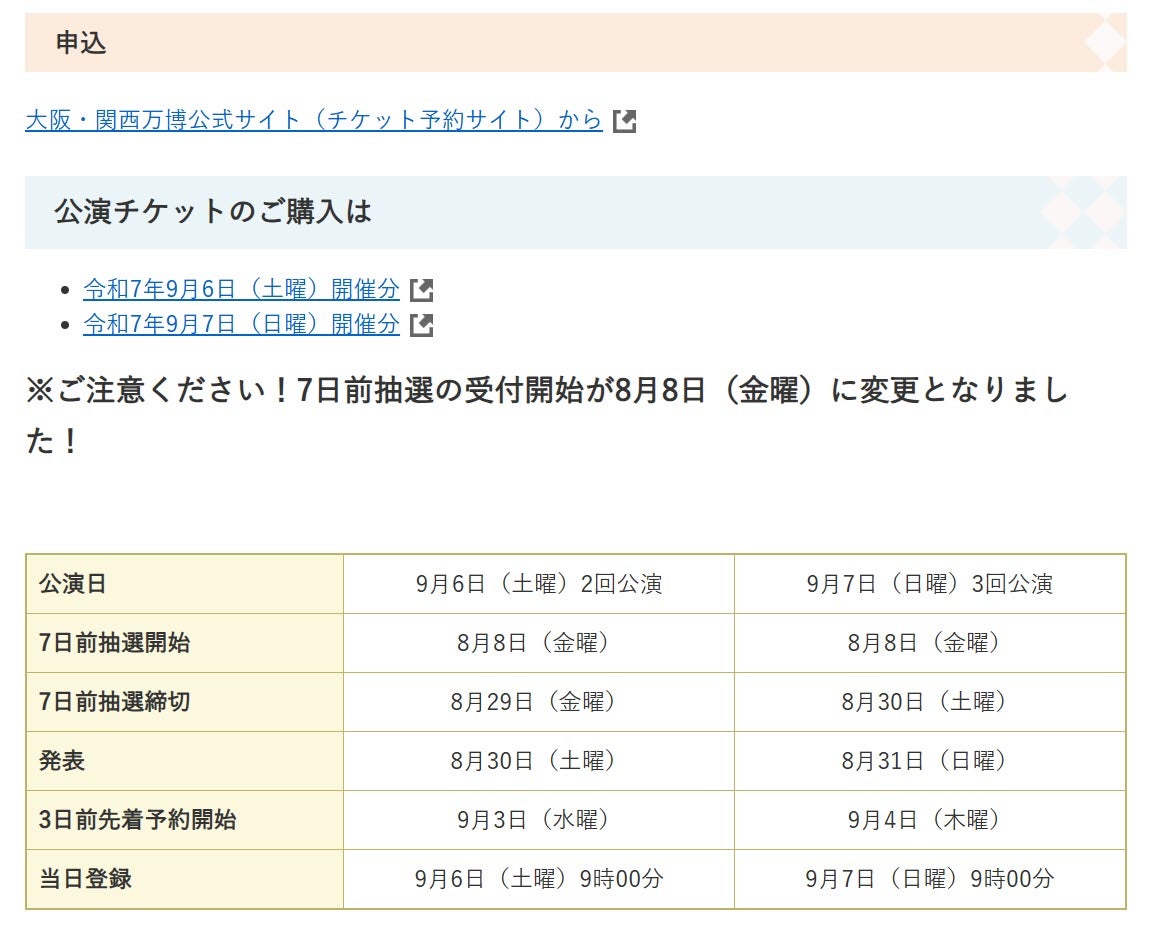Click the 9月7日（日曜）3回公演 cell
1157x925 pixels.
point(930,584)
